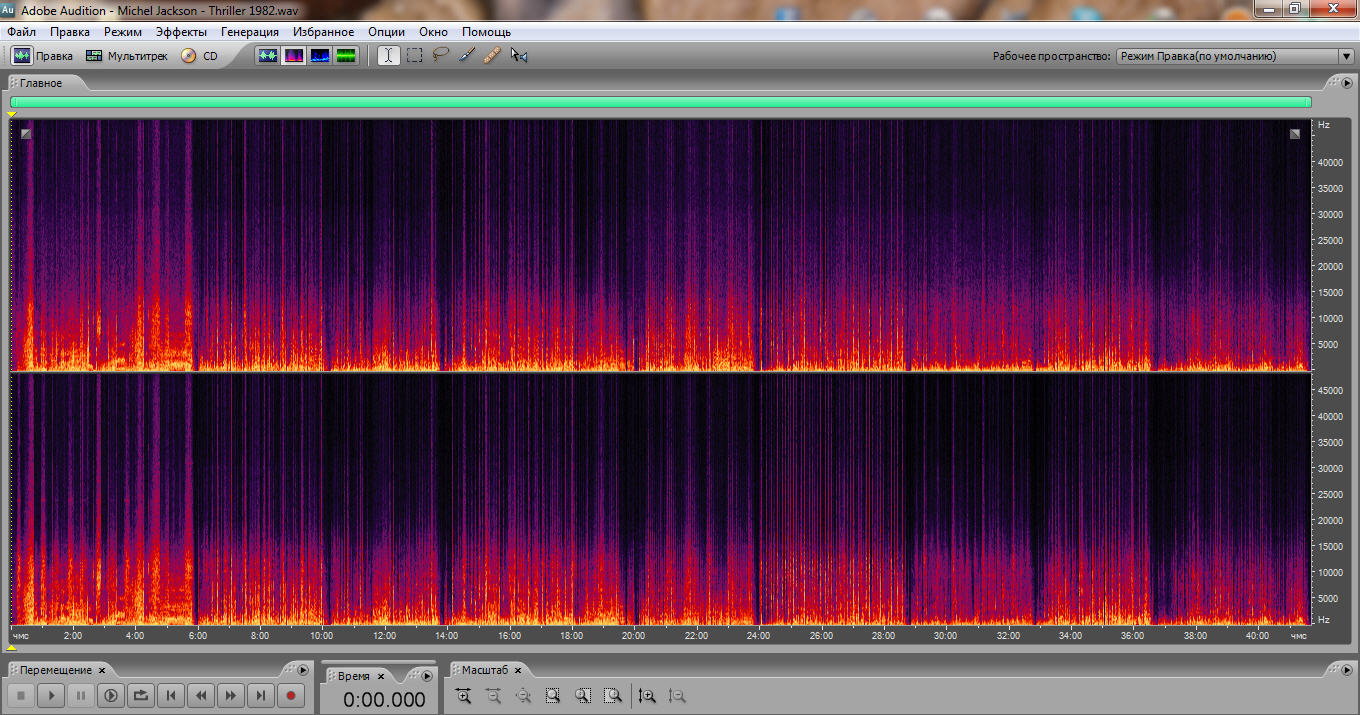
Task: Choose the Lasso Selection tool
Action: 440,56
